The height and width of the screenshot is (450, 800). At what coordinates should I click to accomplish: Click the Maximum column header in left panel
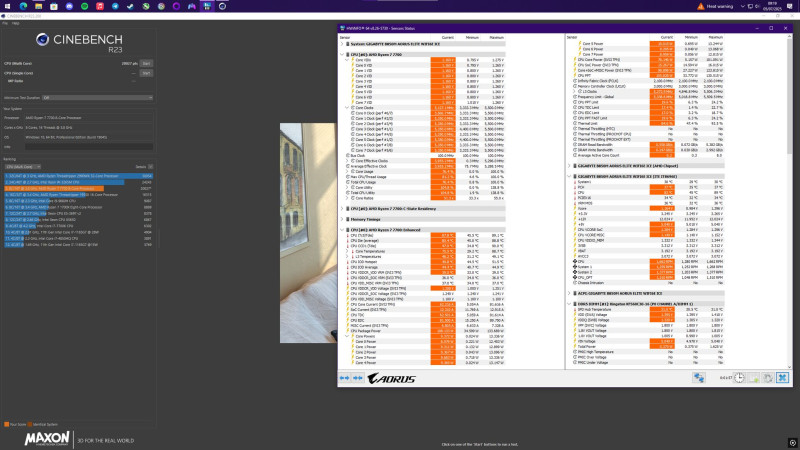click(x=496, y=37)
